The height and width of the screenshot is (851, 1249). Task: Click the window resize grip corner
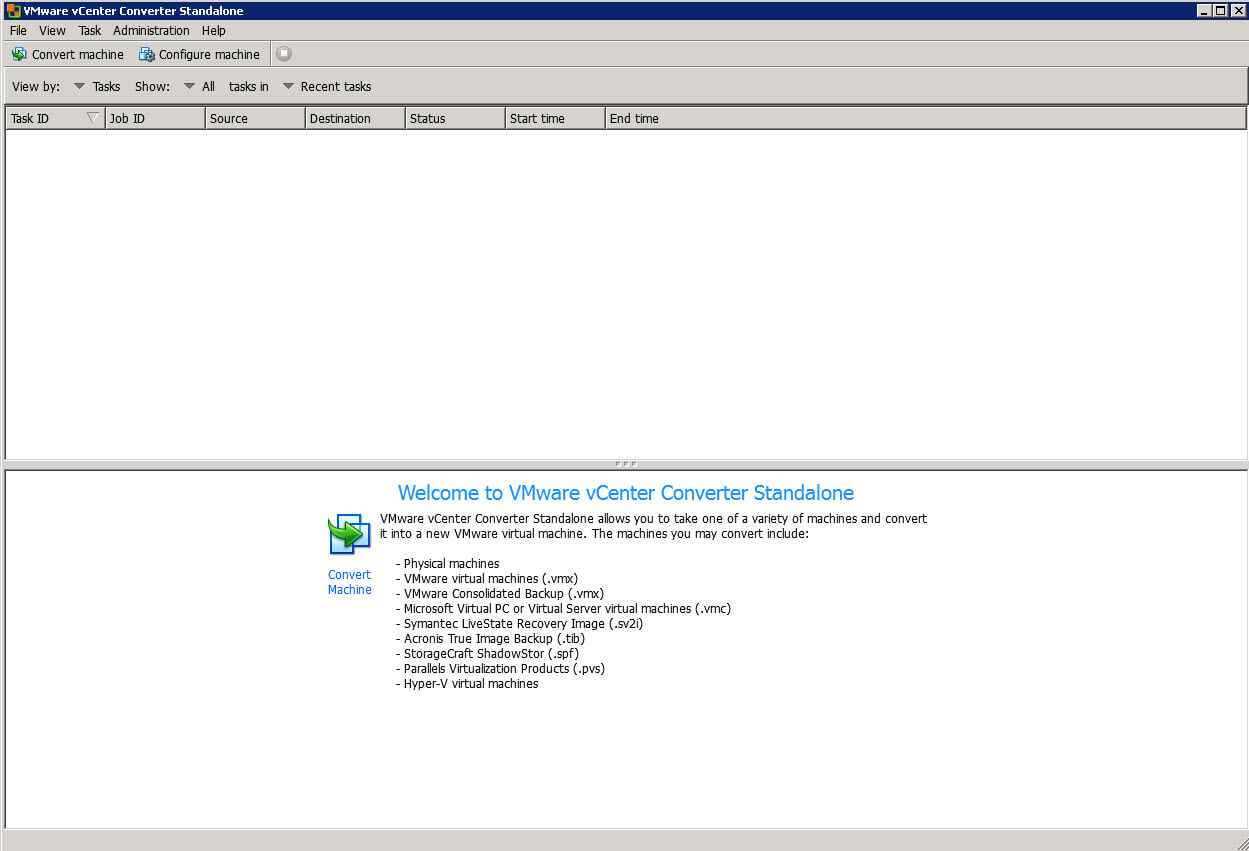click(x=1241, y=843)
